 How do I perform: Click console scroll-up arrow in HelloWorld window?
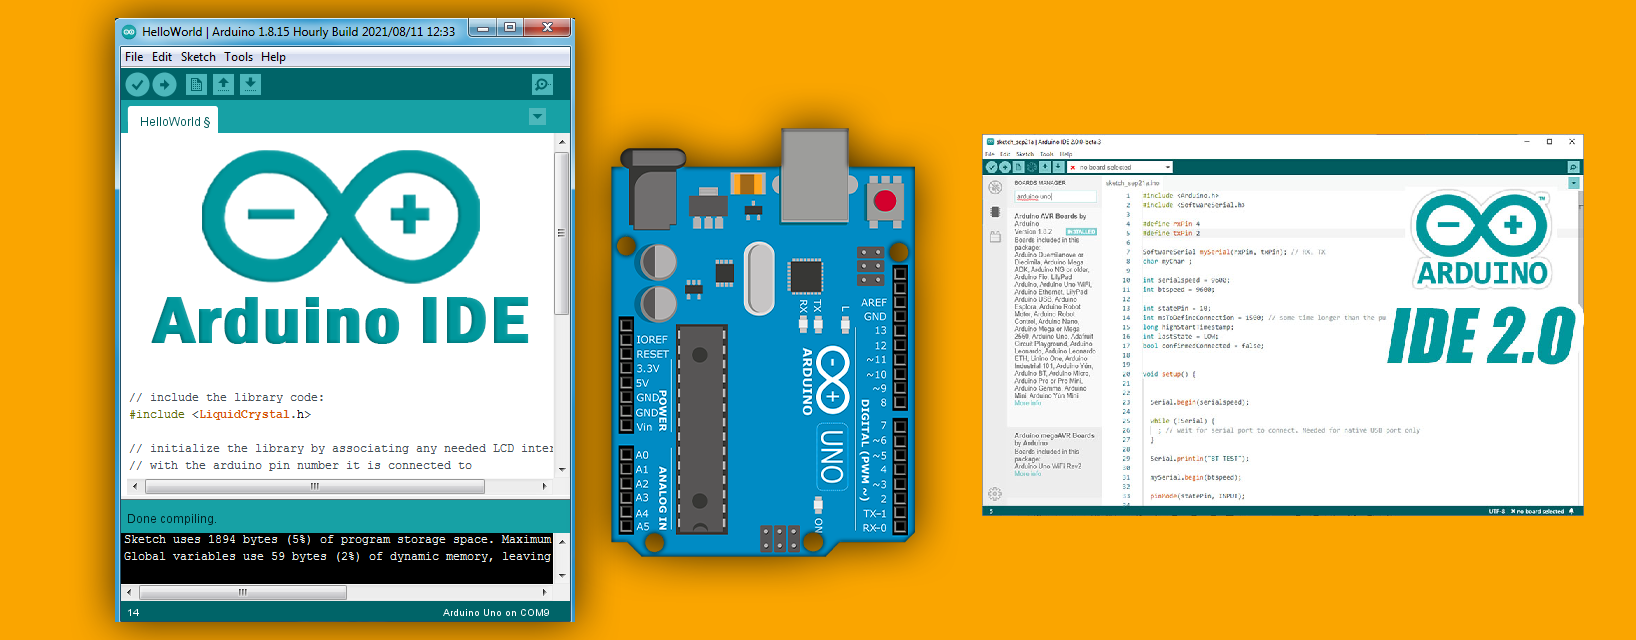pyautogui.click(x=562, y=541)
